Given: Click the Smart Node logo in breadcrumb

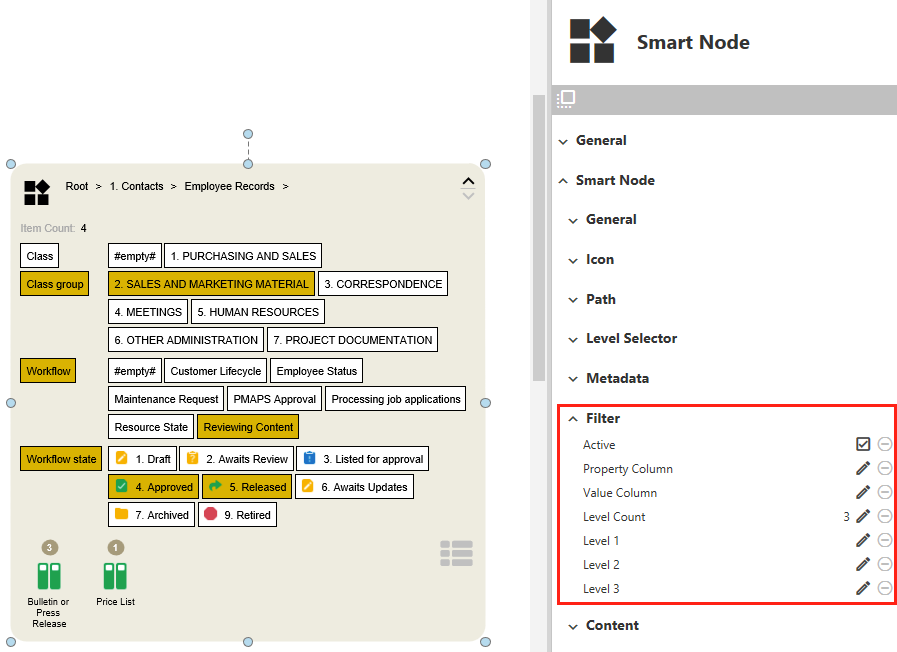Looking at the screenshot, I should click(x=37, y=192).
